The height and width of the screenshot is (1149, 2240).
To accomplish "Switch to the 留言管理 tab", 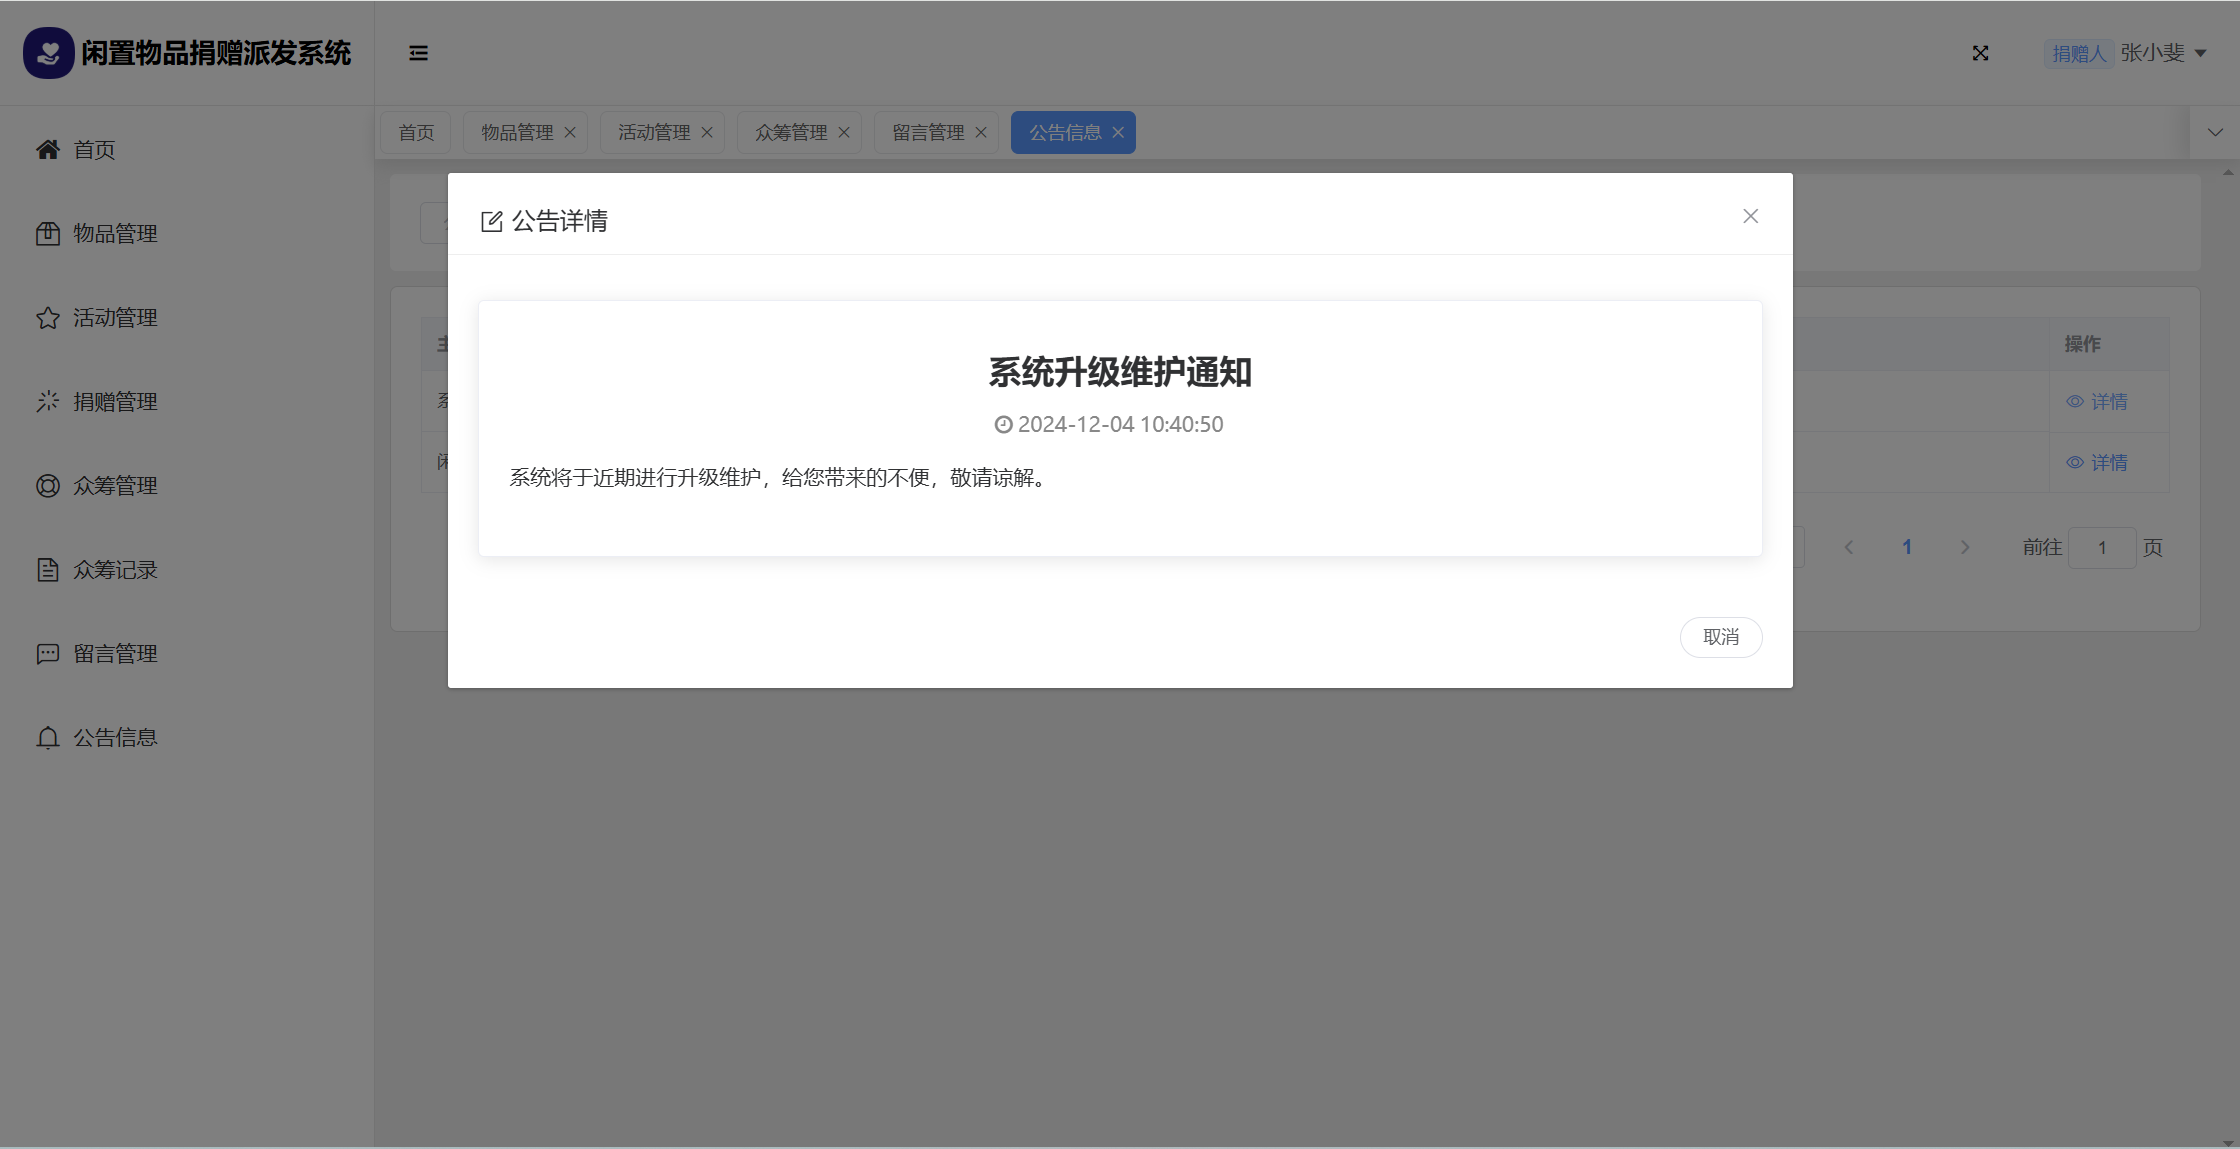I will click(928, 133).
